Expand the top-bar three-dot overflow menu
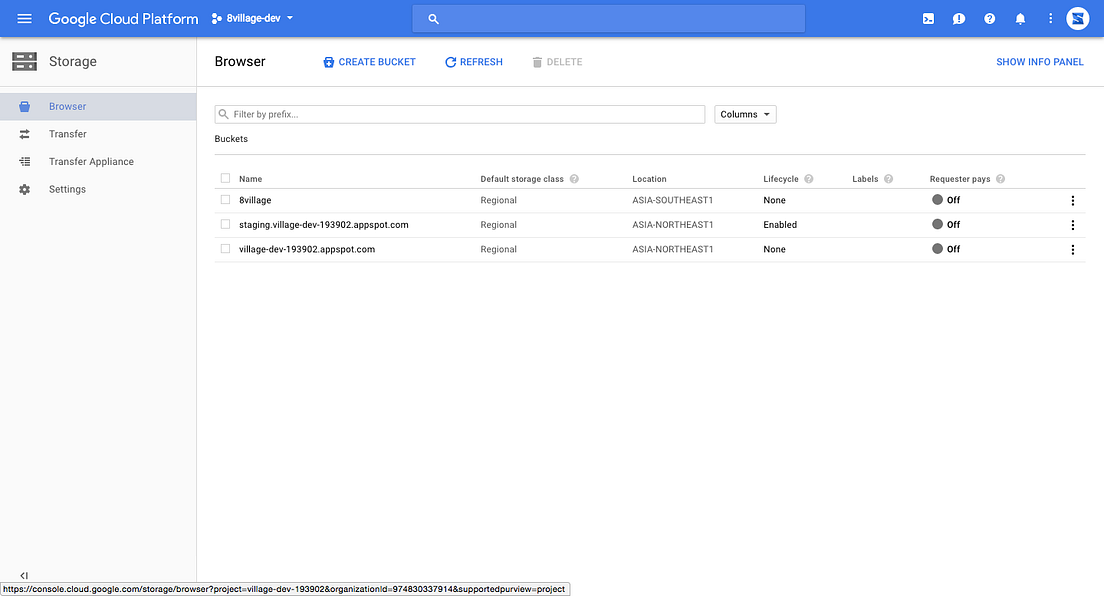This screenshot has width=1104, height=596. 1049,18
